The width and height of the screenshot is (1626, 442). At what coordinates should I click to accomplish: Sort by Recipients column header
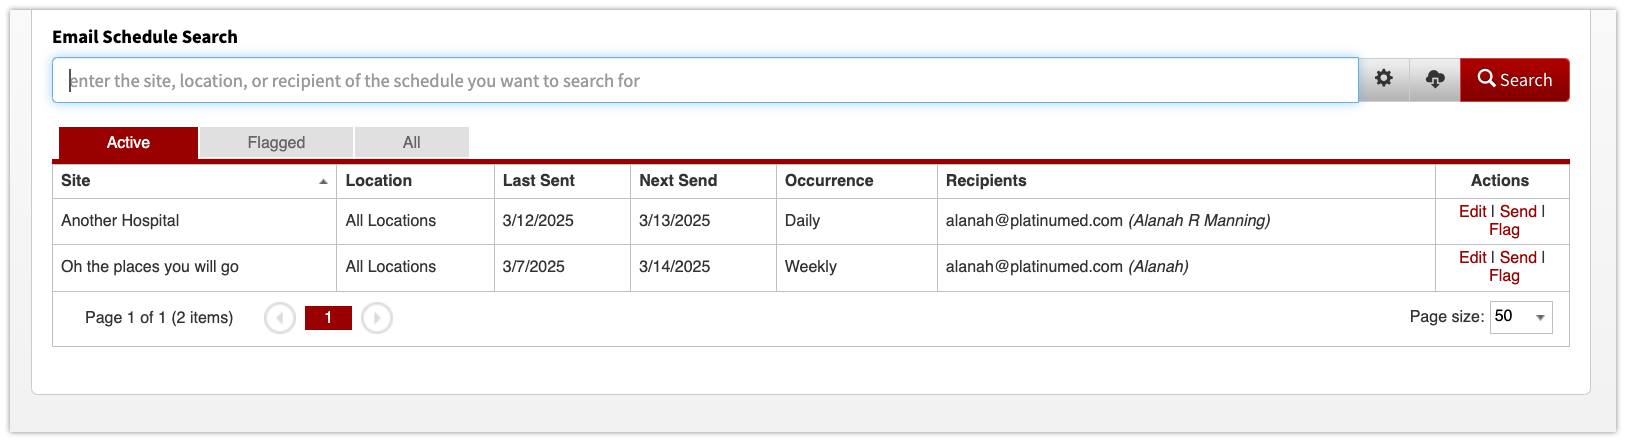[1186, 180]
